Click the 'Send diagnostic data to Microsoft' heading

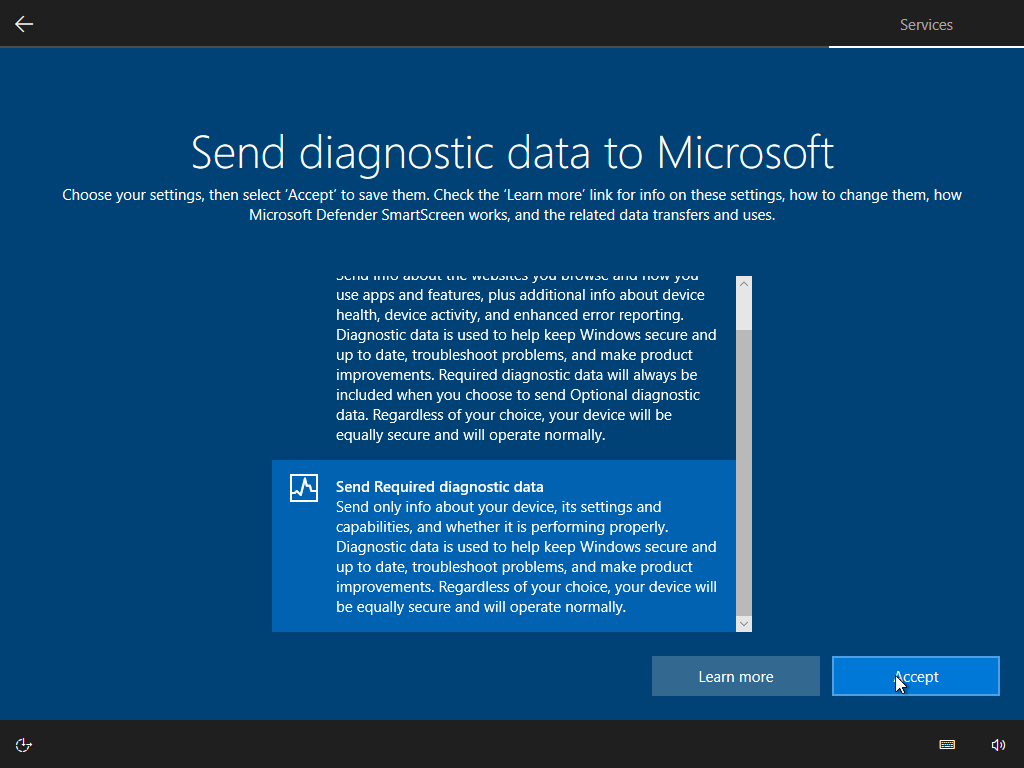coord(512,152)
